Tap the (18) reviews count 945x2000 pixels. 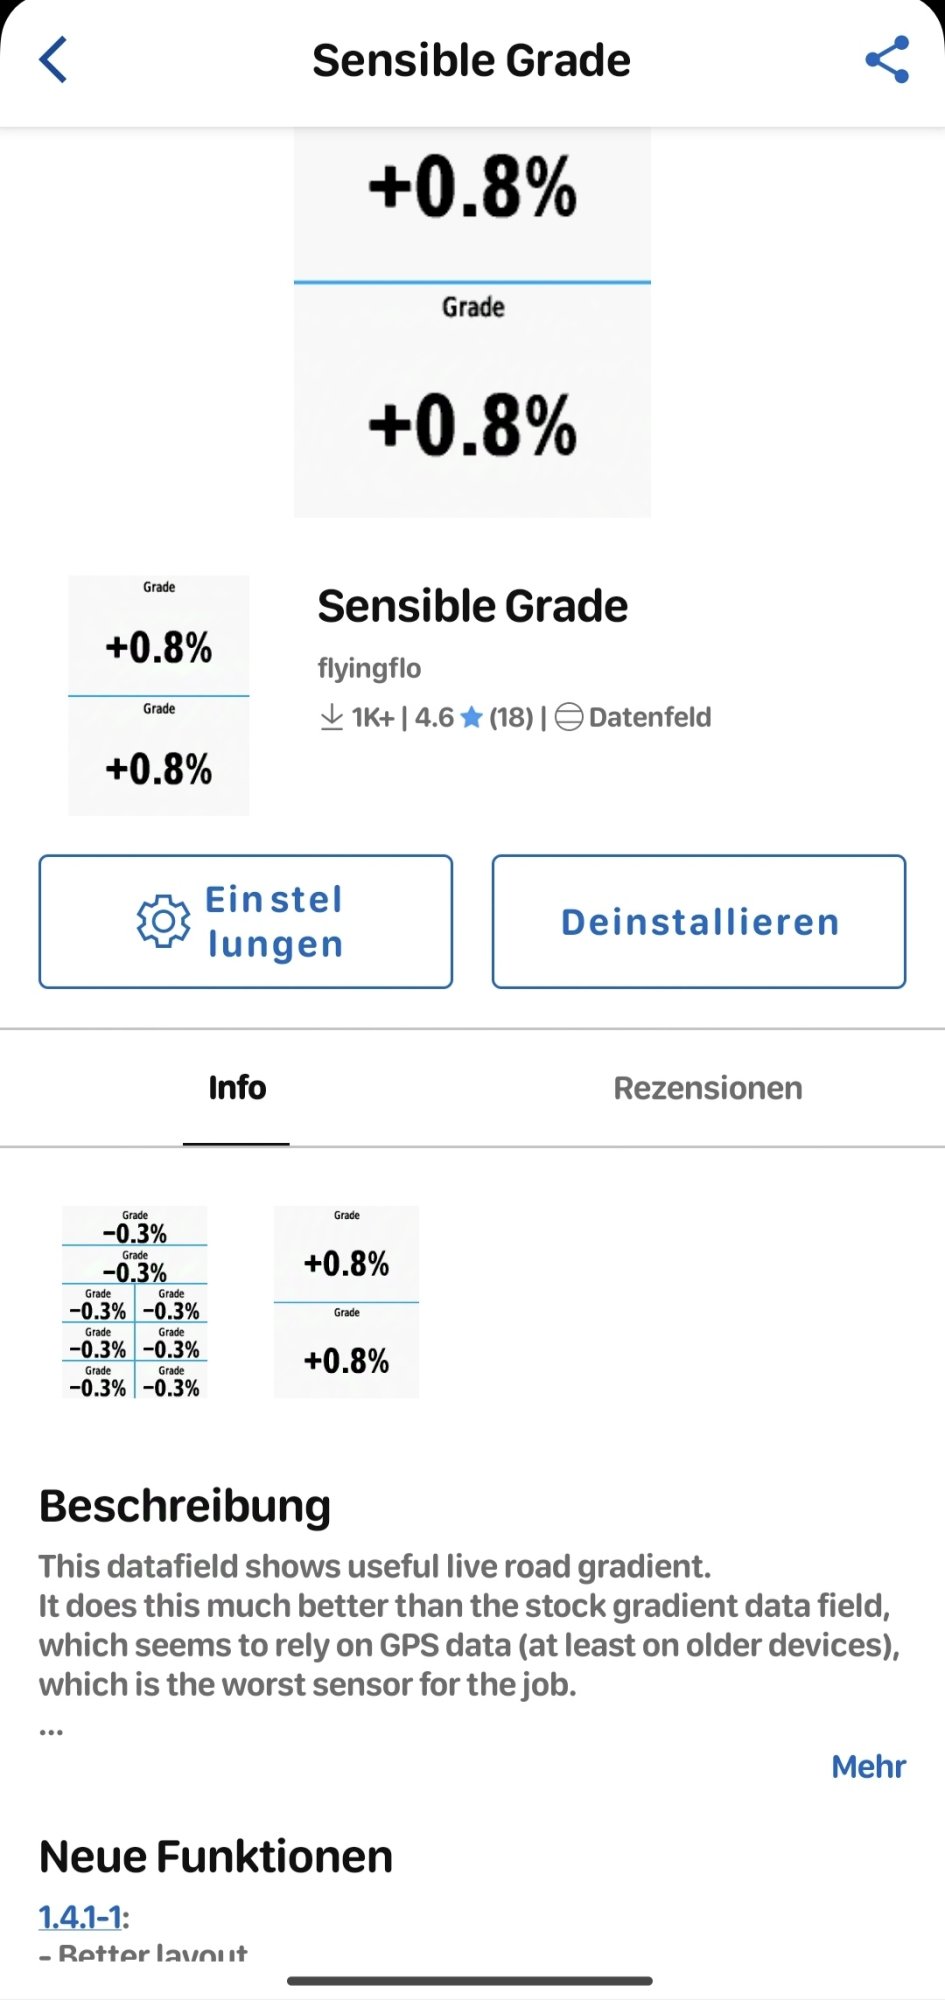pos(511,717)
